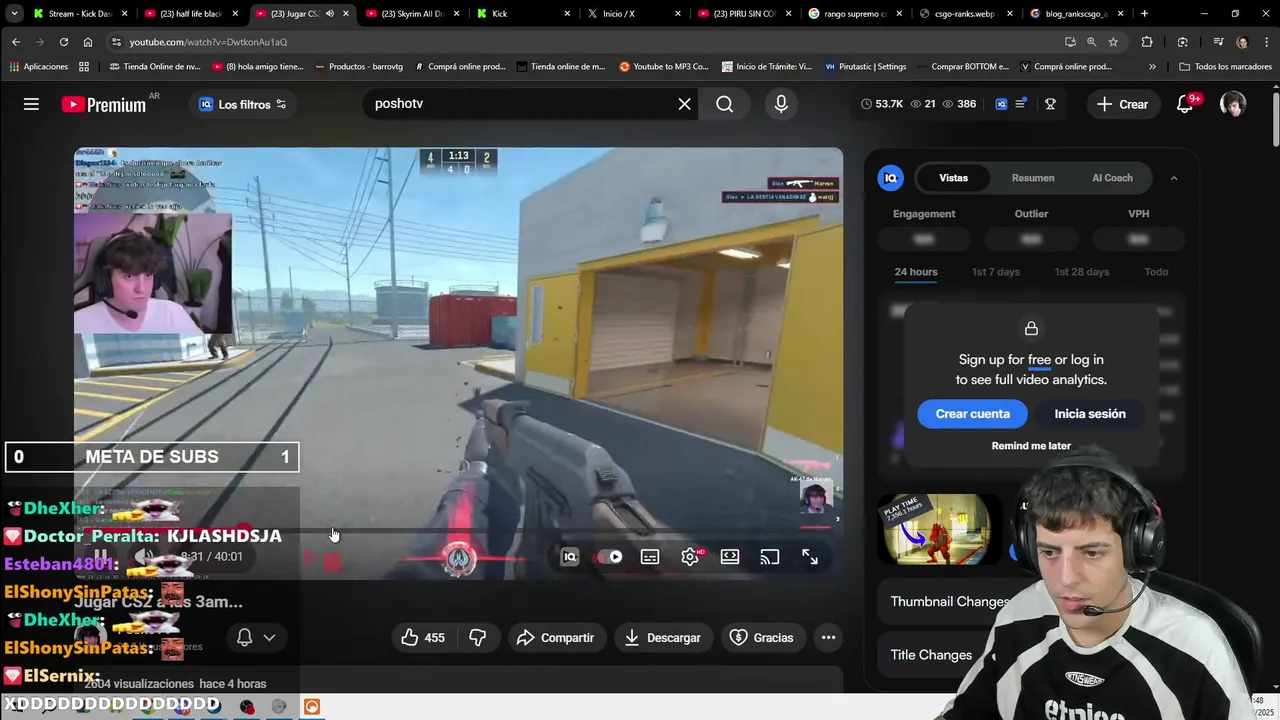The width and height of the screenshot is (1280, 720).
Task: Click the vidIQ icon in the player controls
Action: (x=569, y=557)
